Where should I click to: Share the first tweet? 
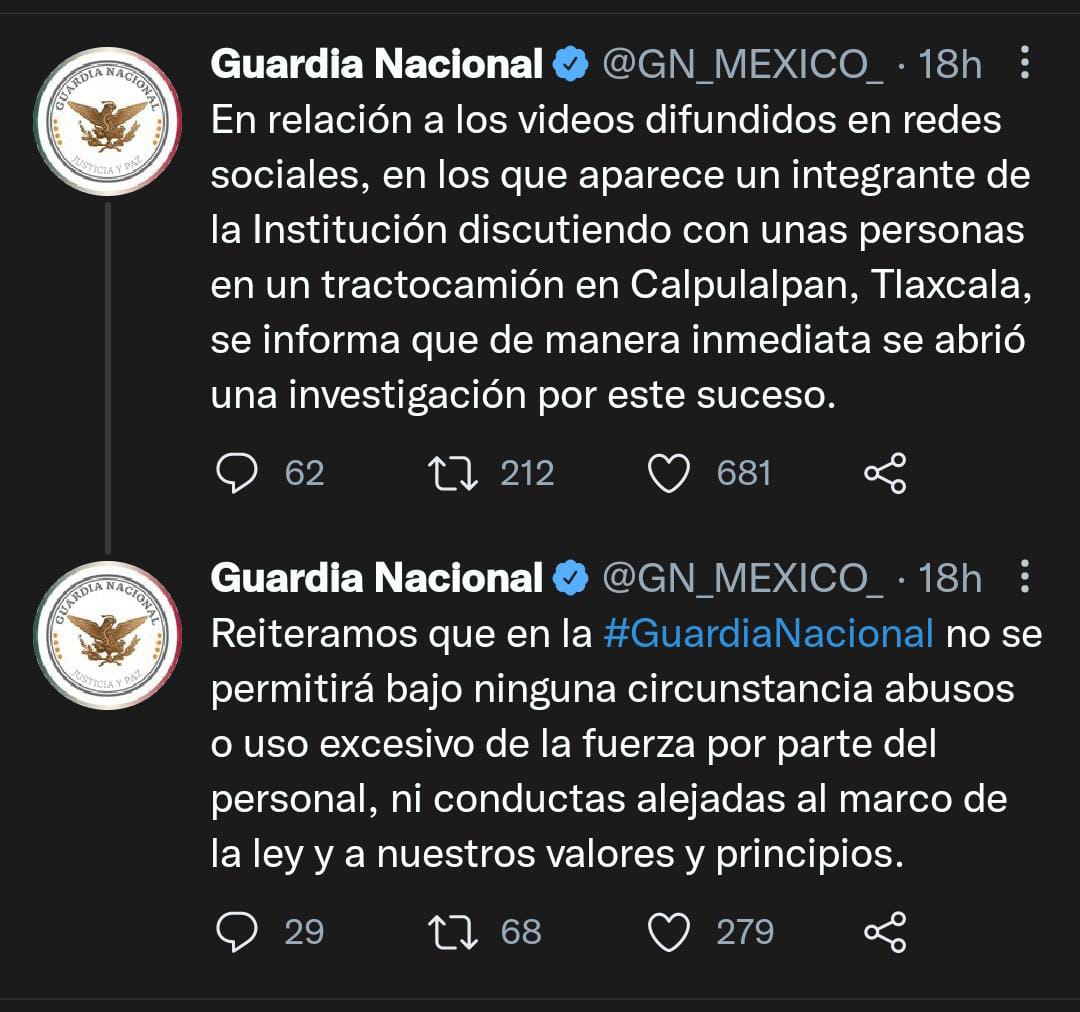click(x=884, y=473)
